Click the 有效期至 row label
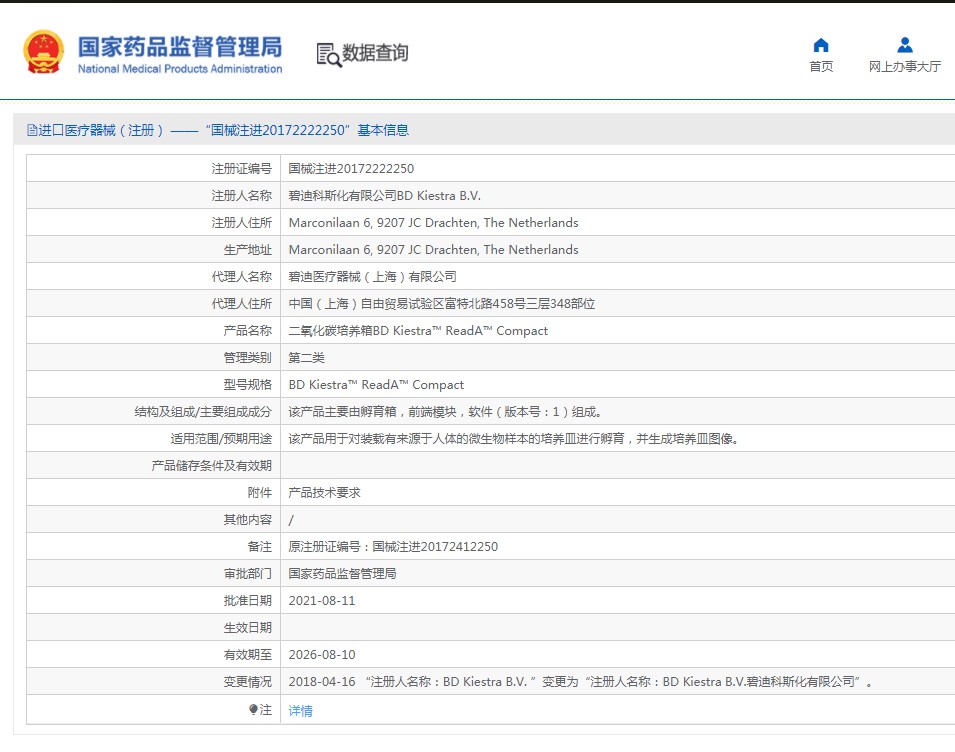The width and height of the screenshot is (955, 752). [247, 655]
